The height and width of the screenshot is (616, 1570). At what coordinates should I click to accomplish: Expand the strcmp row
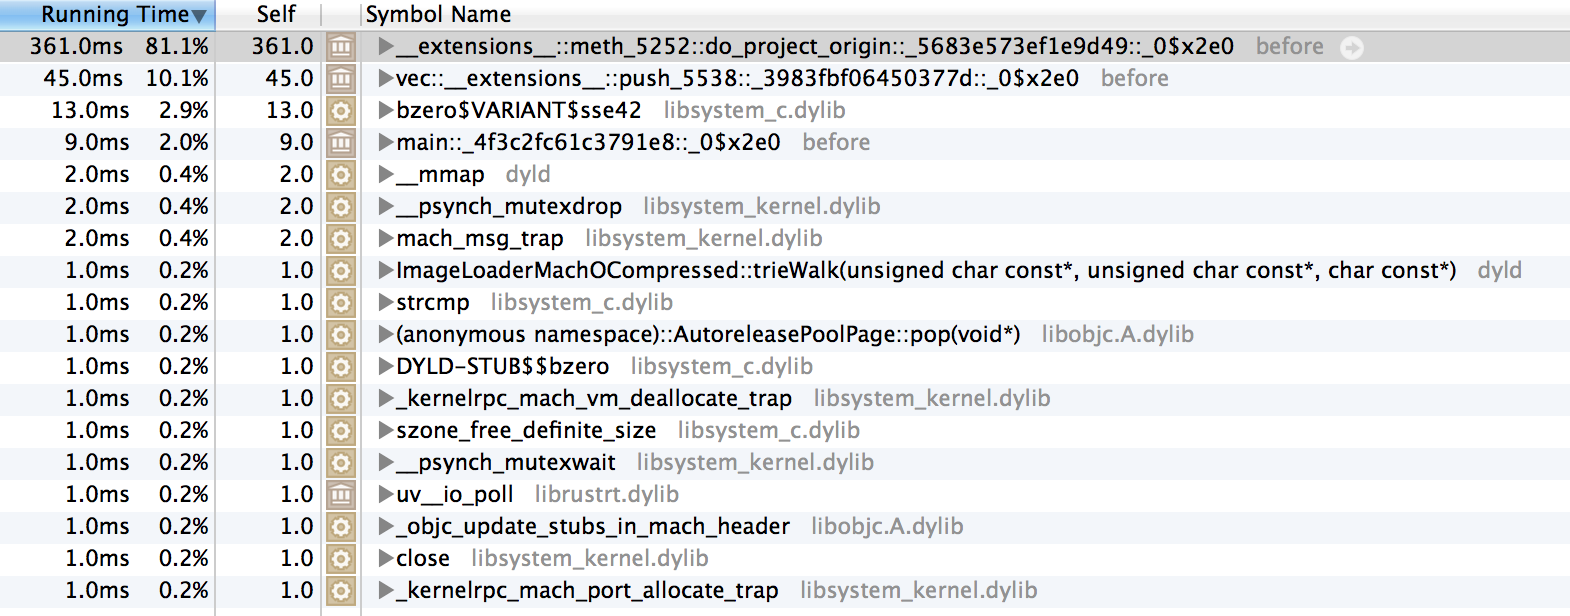(385, 302)
